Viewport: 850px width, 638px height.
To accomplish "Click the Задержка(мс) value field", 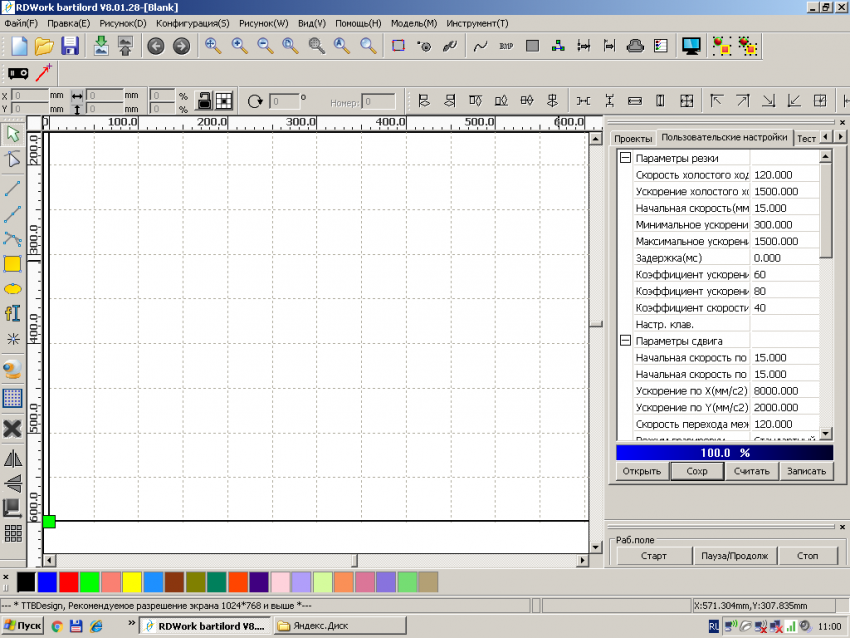I will coord(783,258).
